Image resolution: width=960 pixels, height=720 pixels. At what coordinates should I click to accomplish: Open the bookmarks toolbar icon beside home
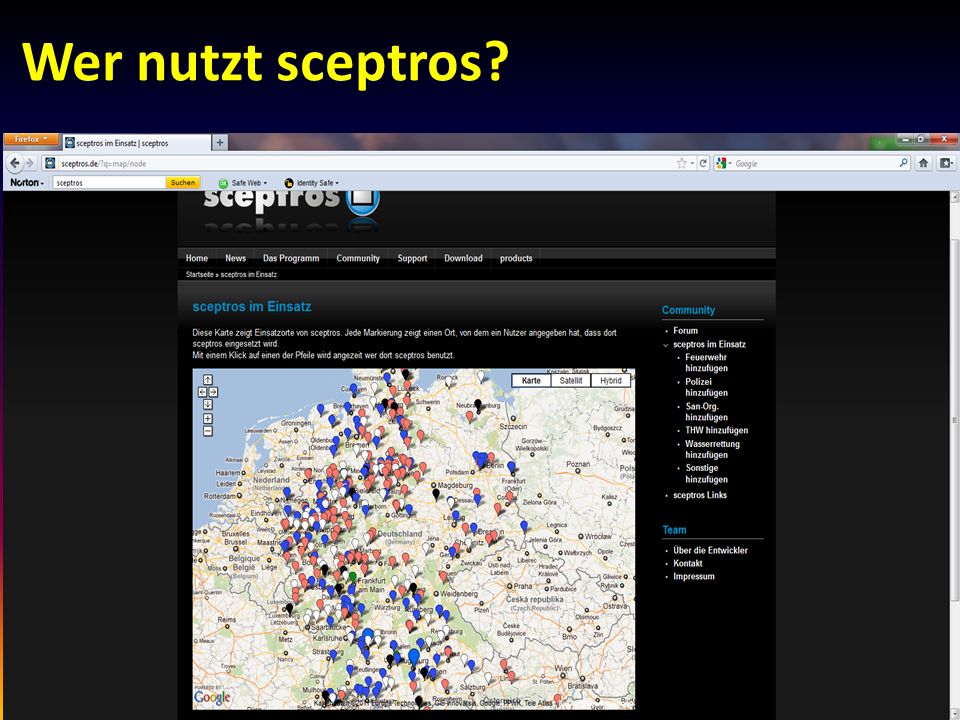pyautogui.click(x=946, y=163)
